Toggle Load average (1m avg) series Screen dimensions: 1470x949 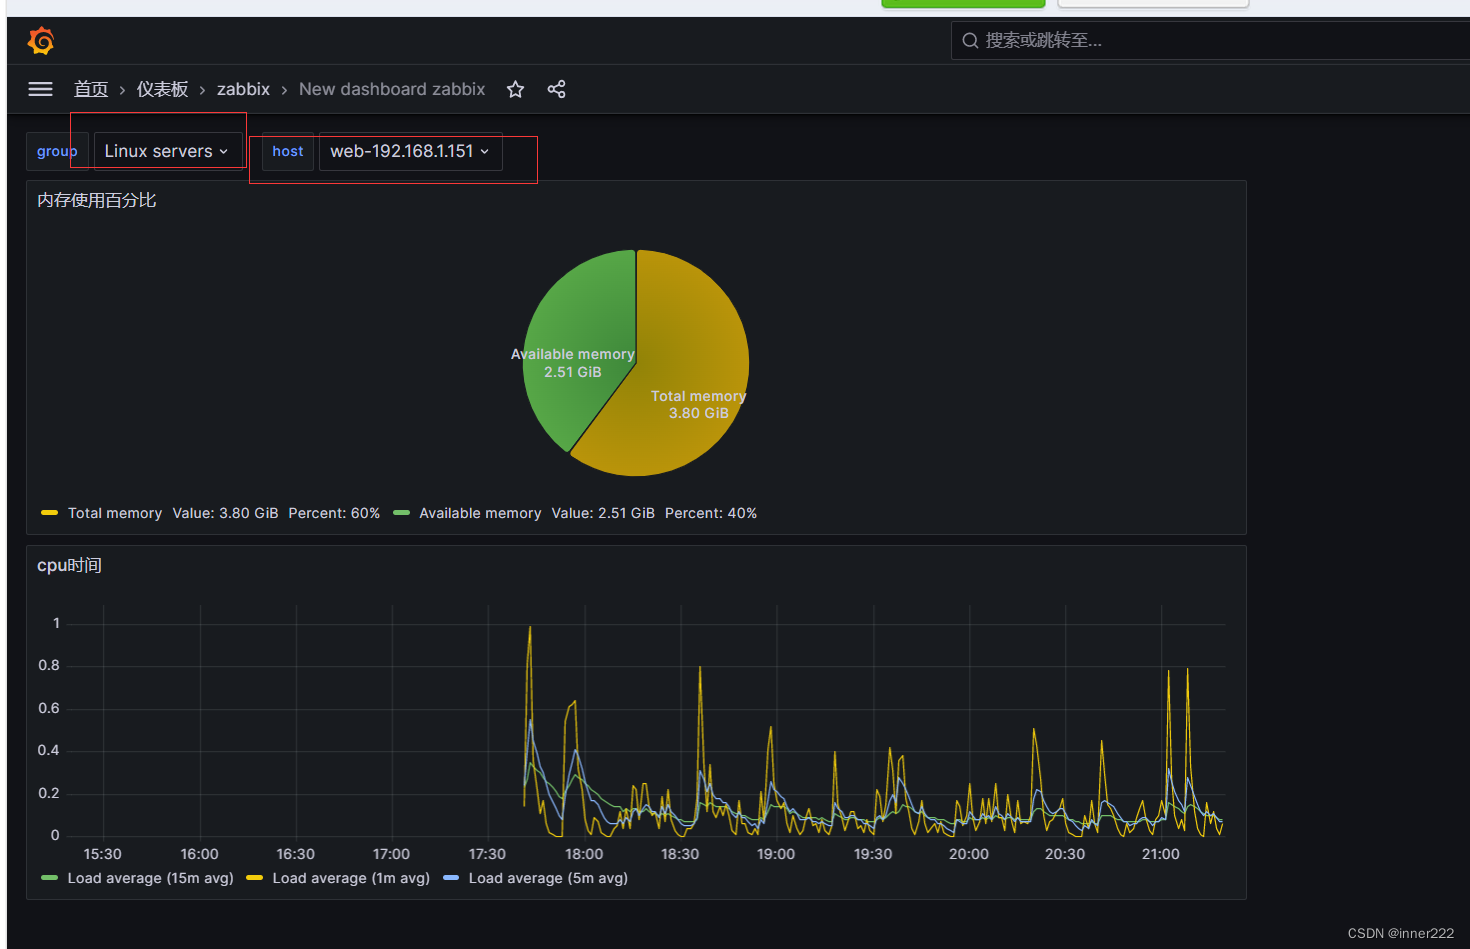point(351,878)
